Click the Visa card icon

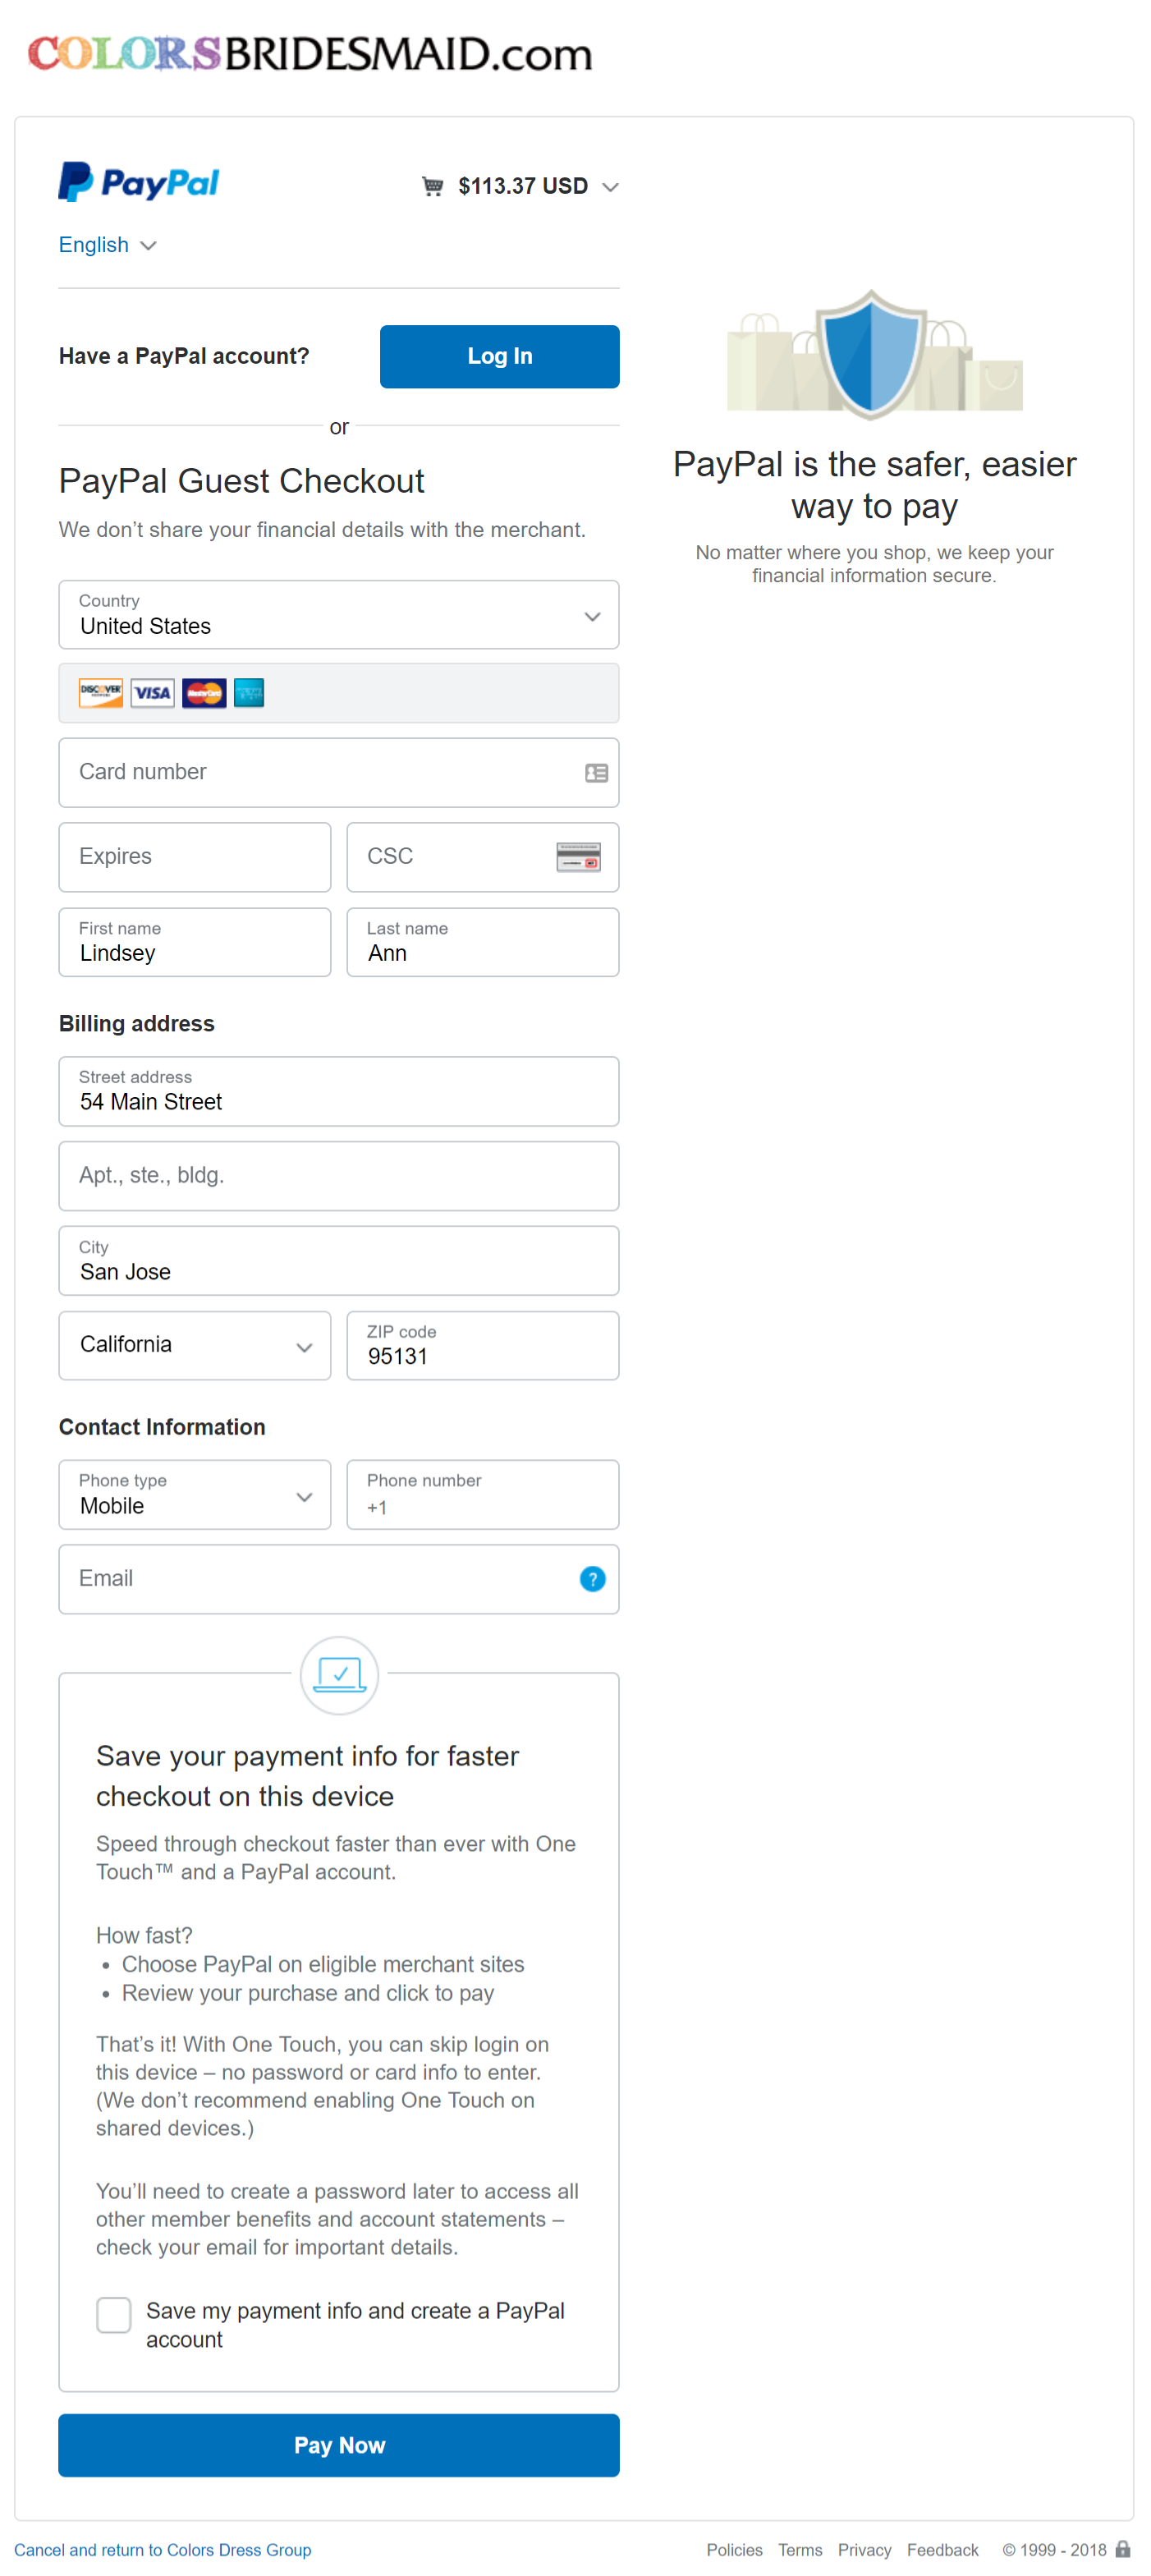tap(152, 693)
